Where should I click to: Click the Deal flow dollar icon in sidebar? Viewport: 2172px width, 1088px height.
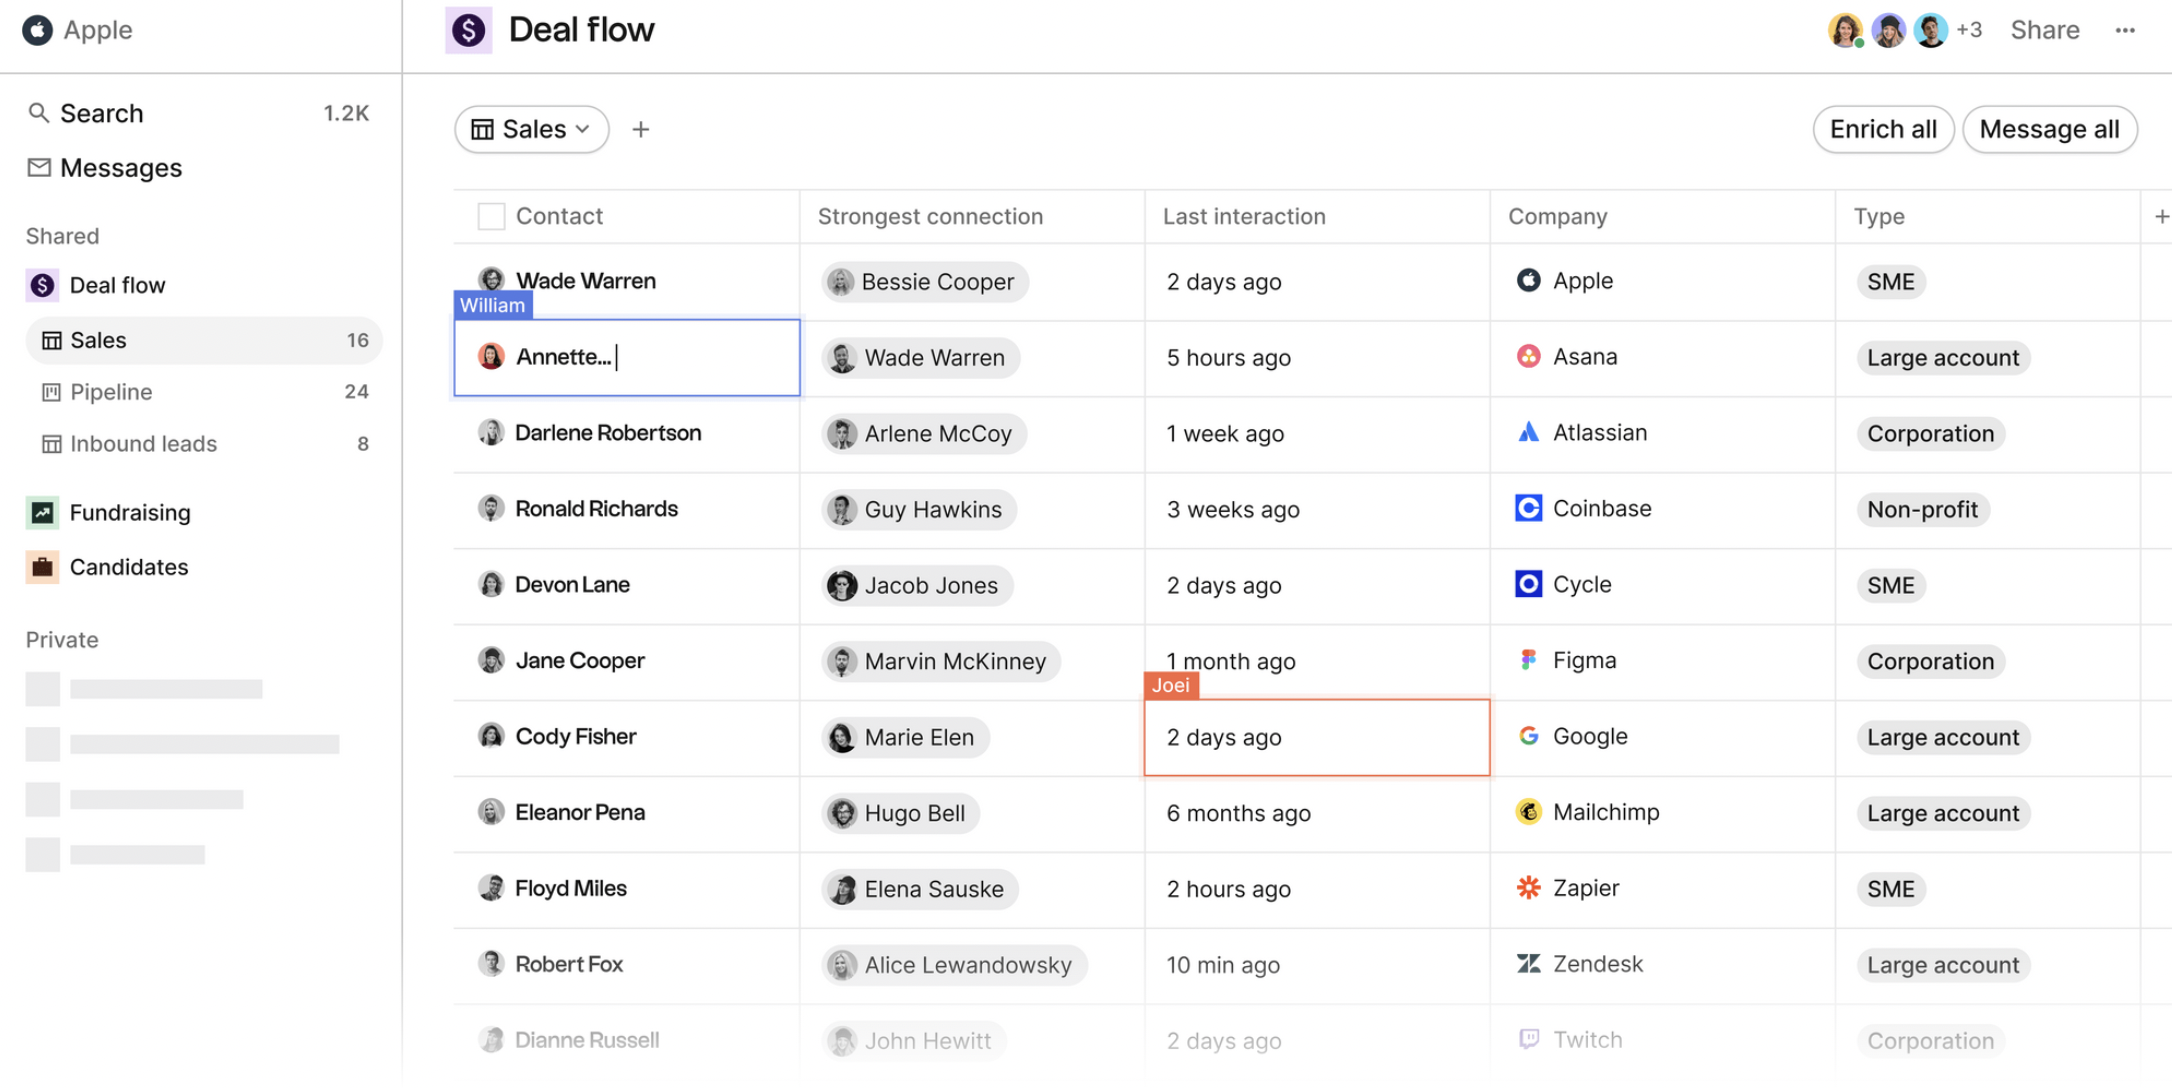click(42, 285)
